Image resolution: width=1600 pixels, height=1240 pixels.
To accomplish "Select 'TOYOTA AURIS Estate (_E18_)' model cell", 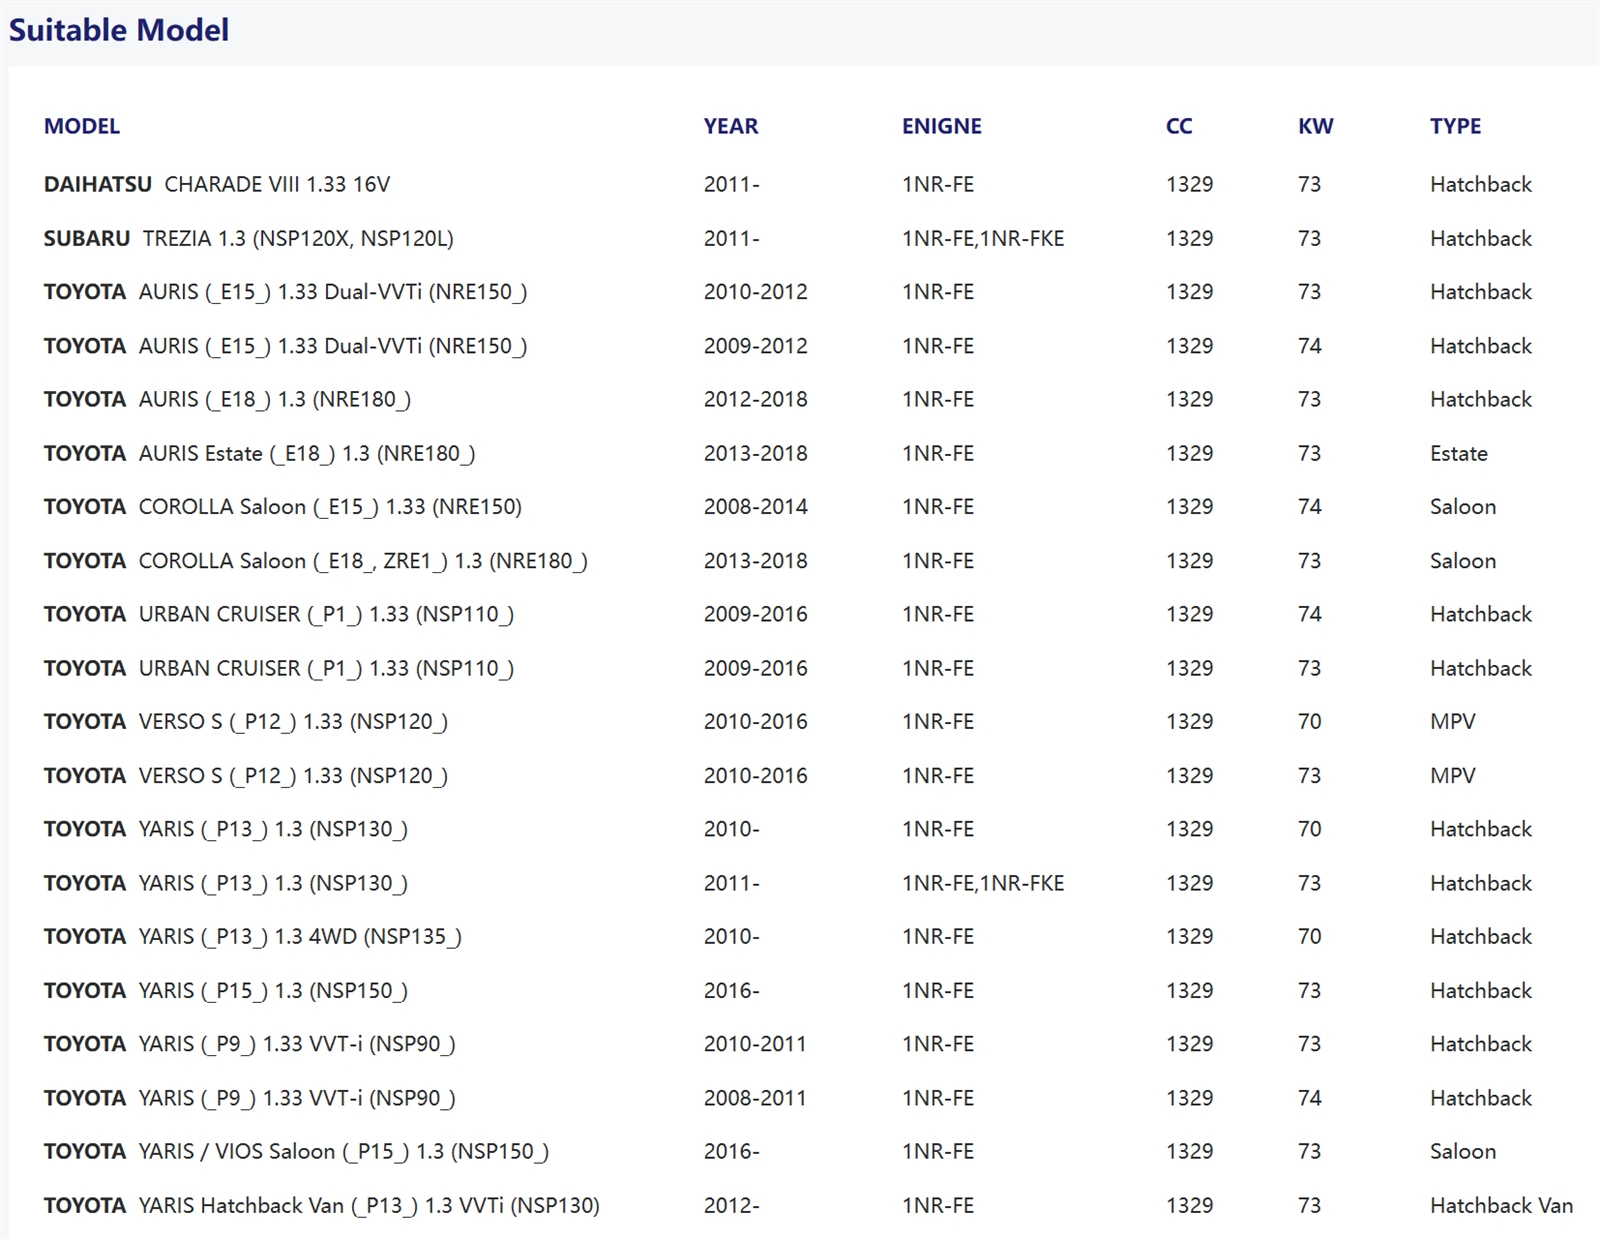I will coord(260,453).
